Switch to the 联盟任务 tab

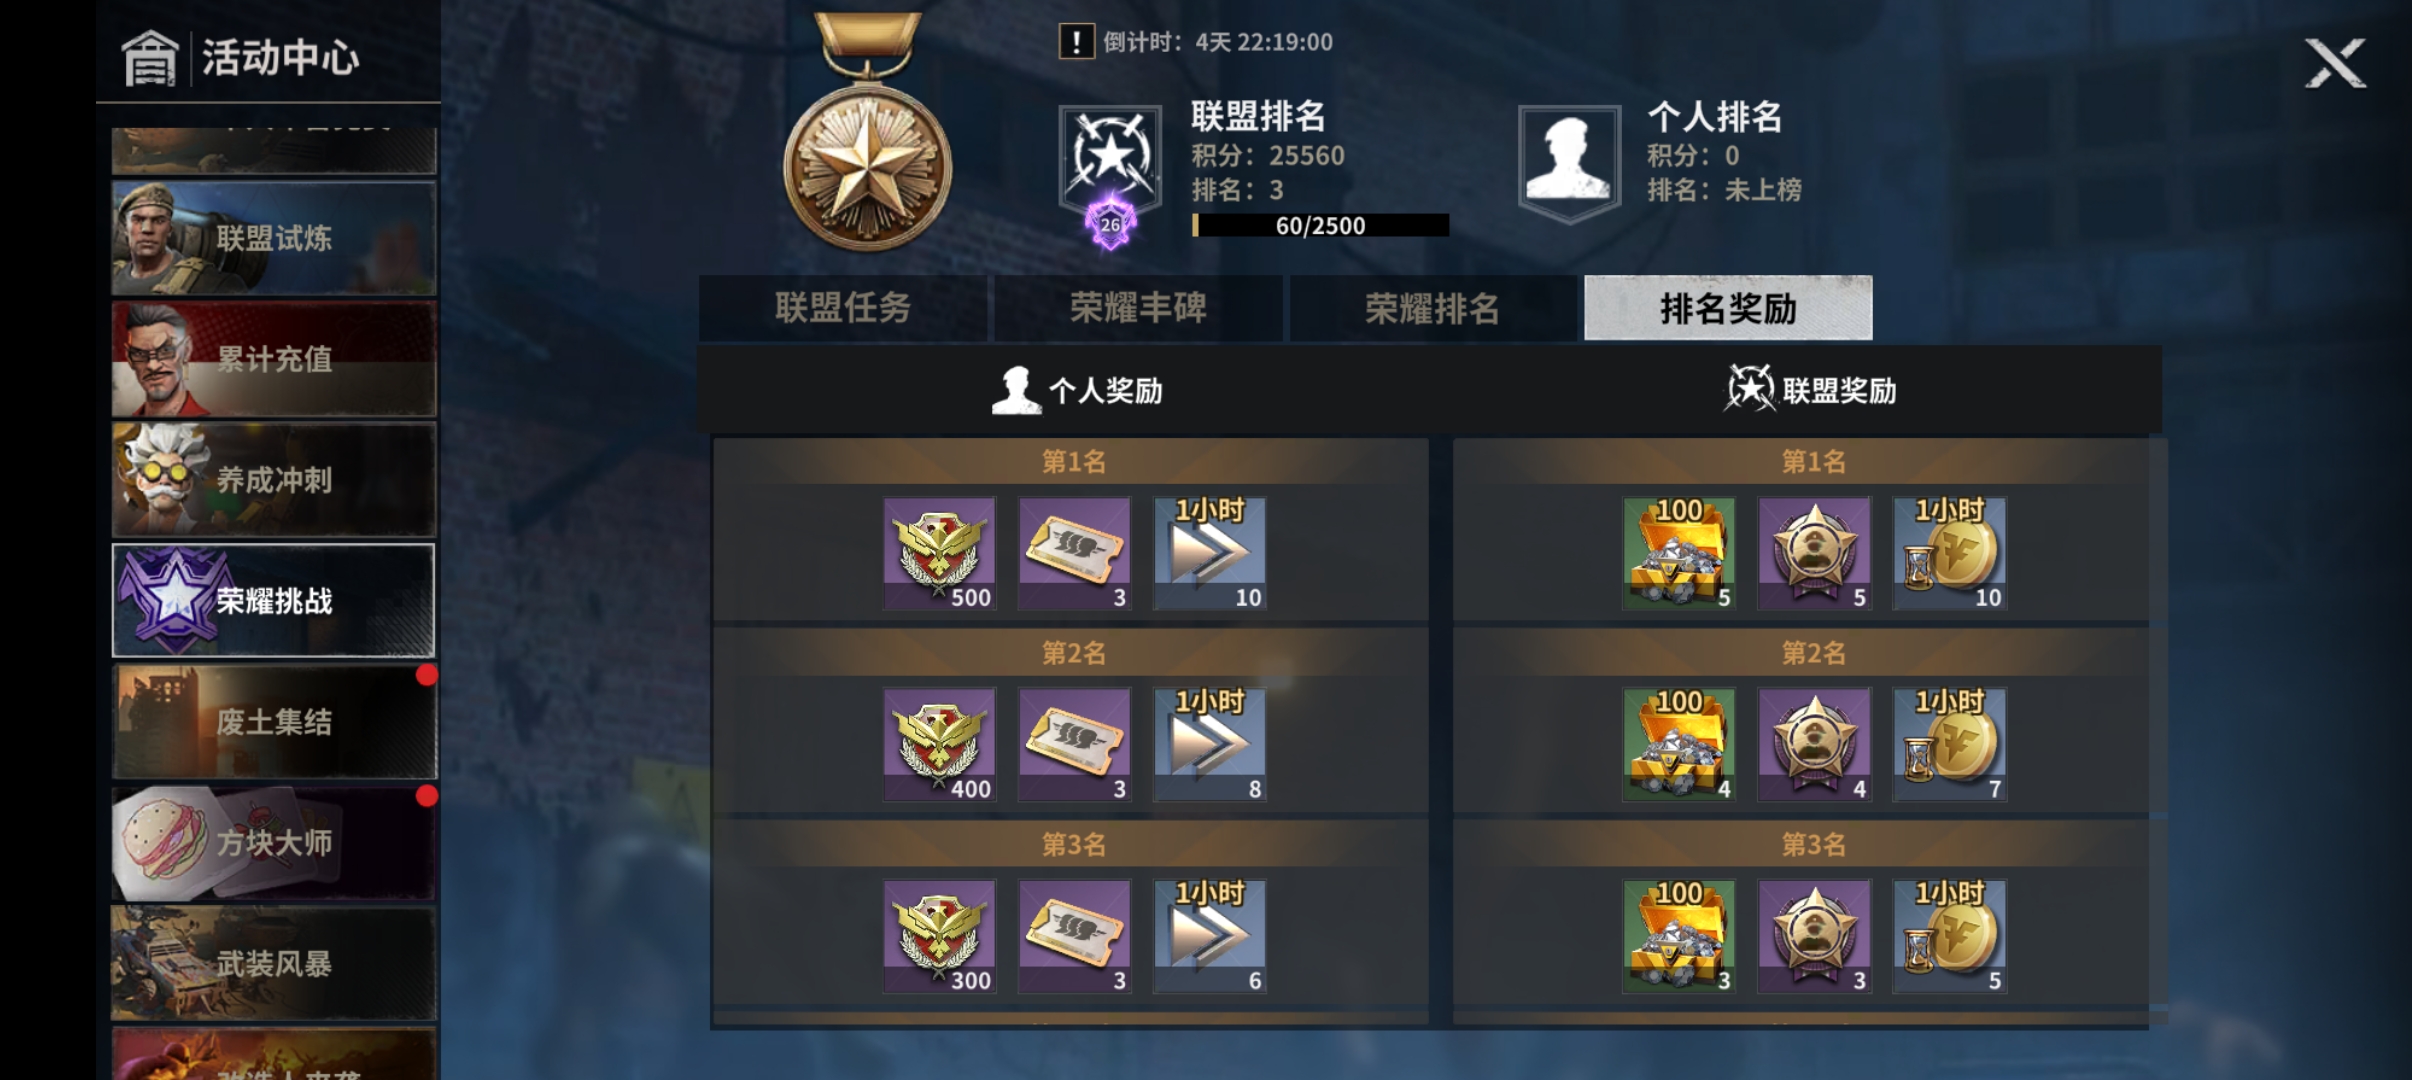pyautogui.click(x=842, y=308)
